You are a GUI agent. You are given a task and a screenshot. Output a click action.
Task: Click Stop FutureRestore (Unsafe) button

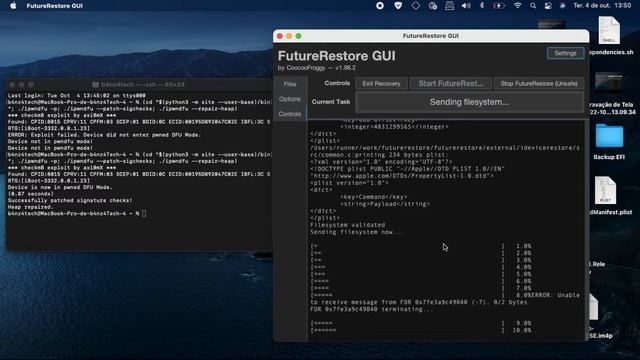(x=539, y=84)
